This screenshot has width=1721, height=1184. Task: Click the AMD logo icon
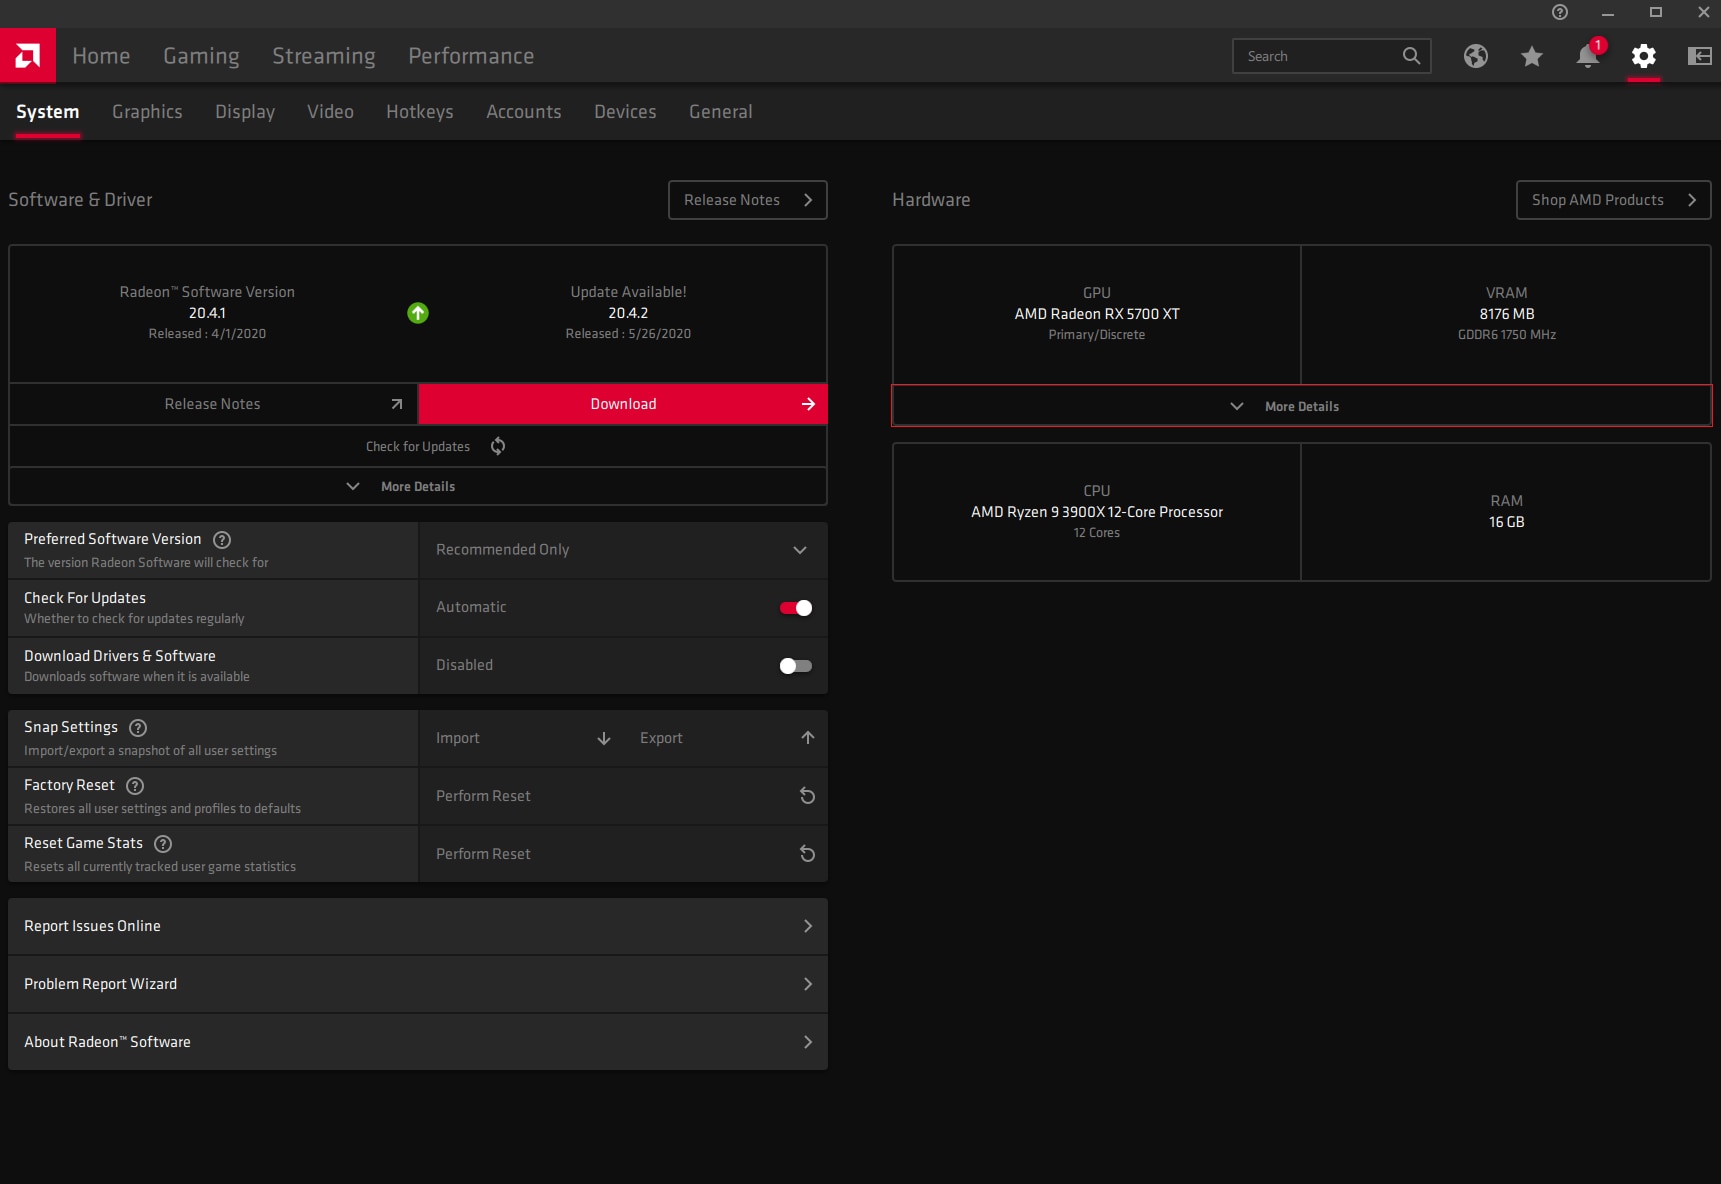click(x=28, y=55)
